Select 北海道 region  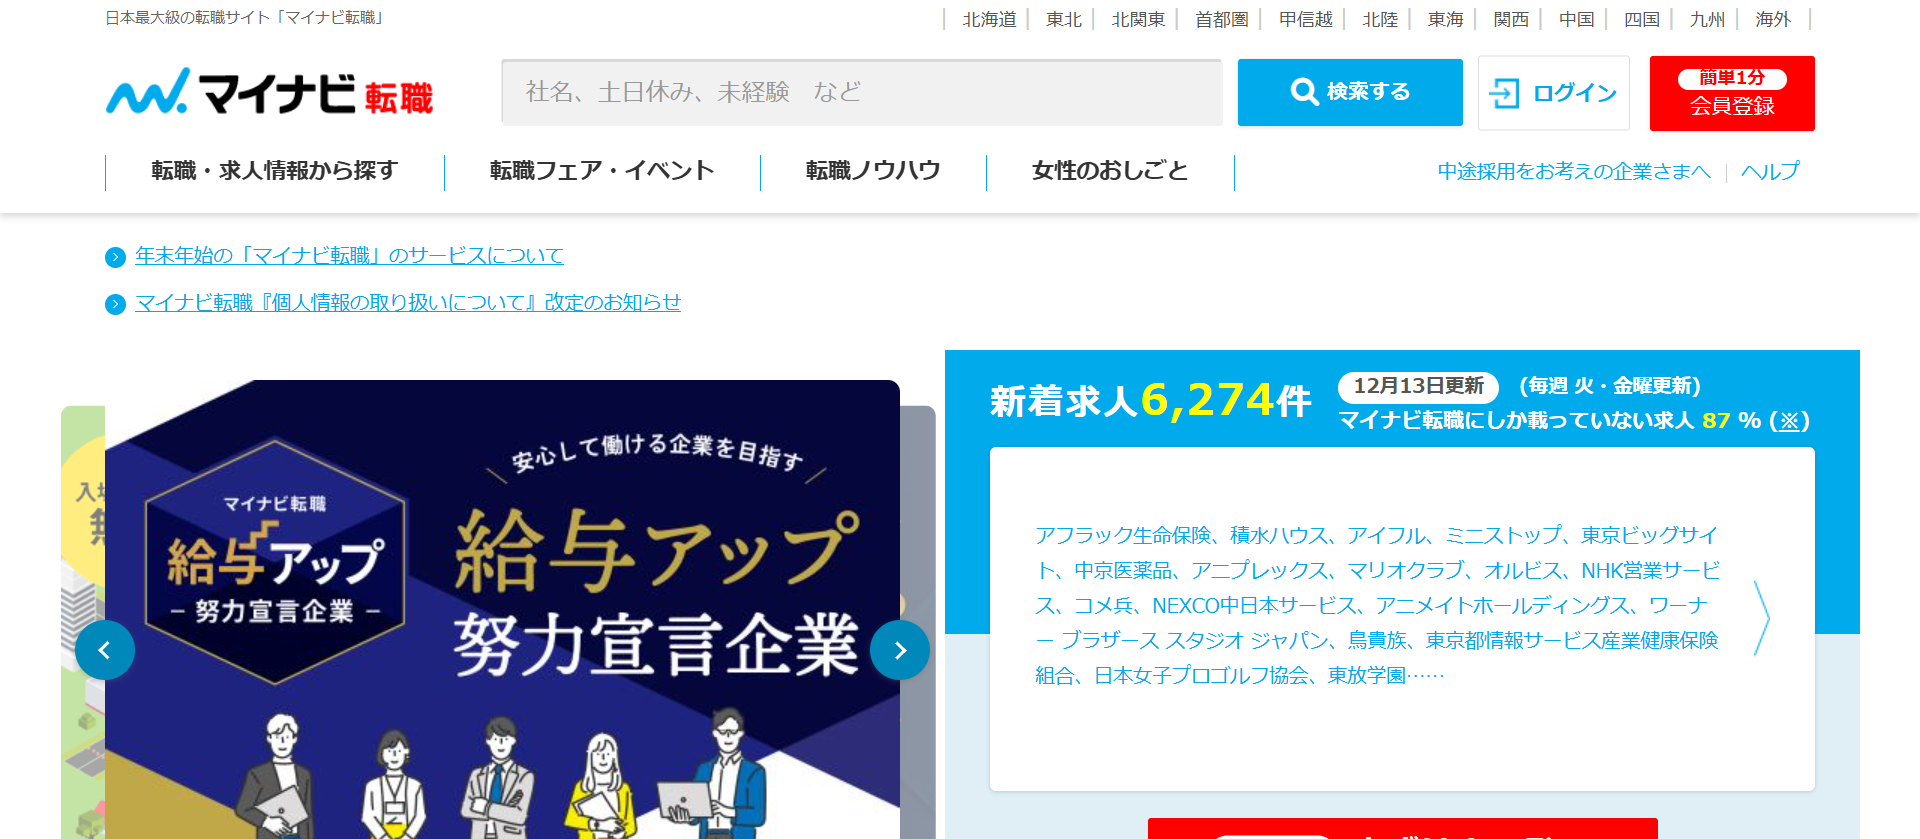(989, 19)
